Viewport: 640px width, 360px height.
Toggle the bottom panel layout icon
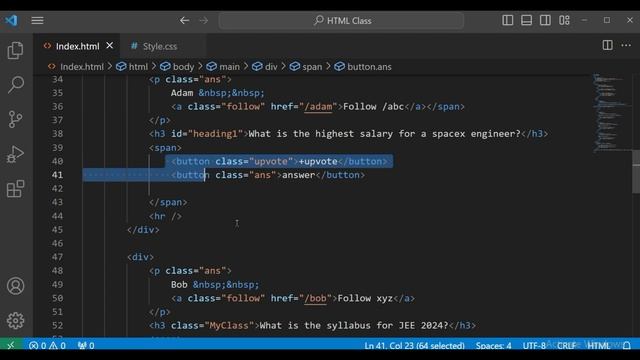[527, 20]
